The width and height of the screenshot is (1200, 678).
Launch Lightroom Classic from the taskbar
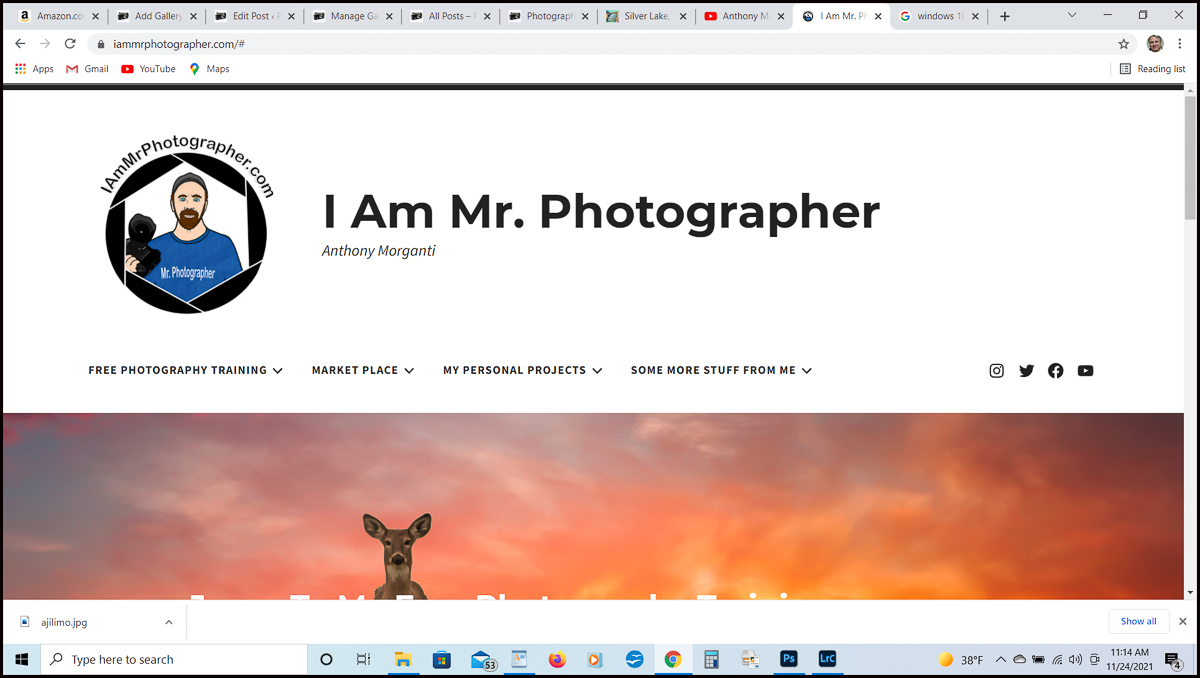coord(827,659)
